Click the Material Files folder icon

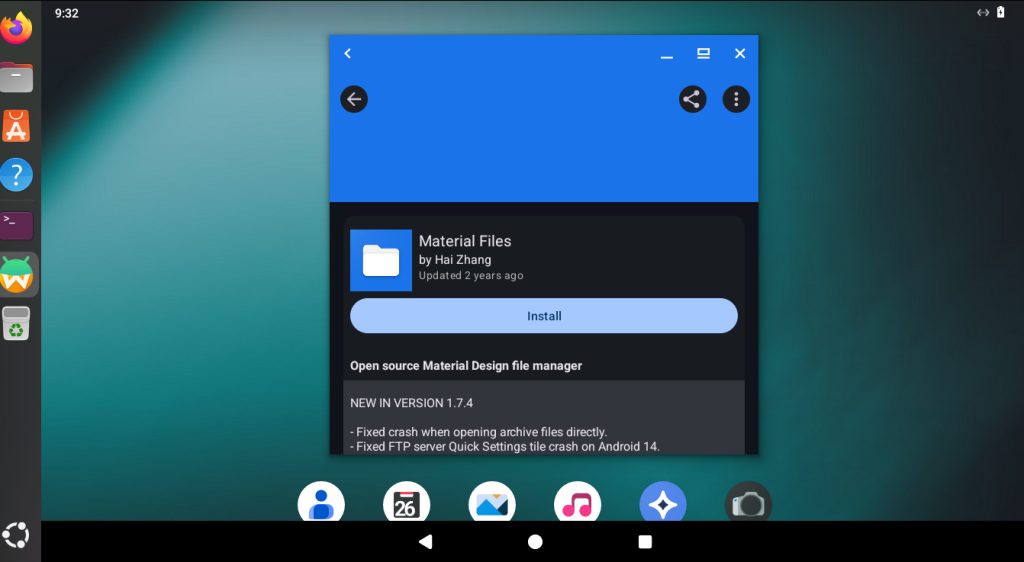(x=381, y=260)
